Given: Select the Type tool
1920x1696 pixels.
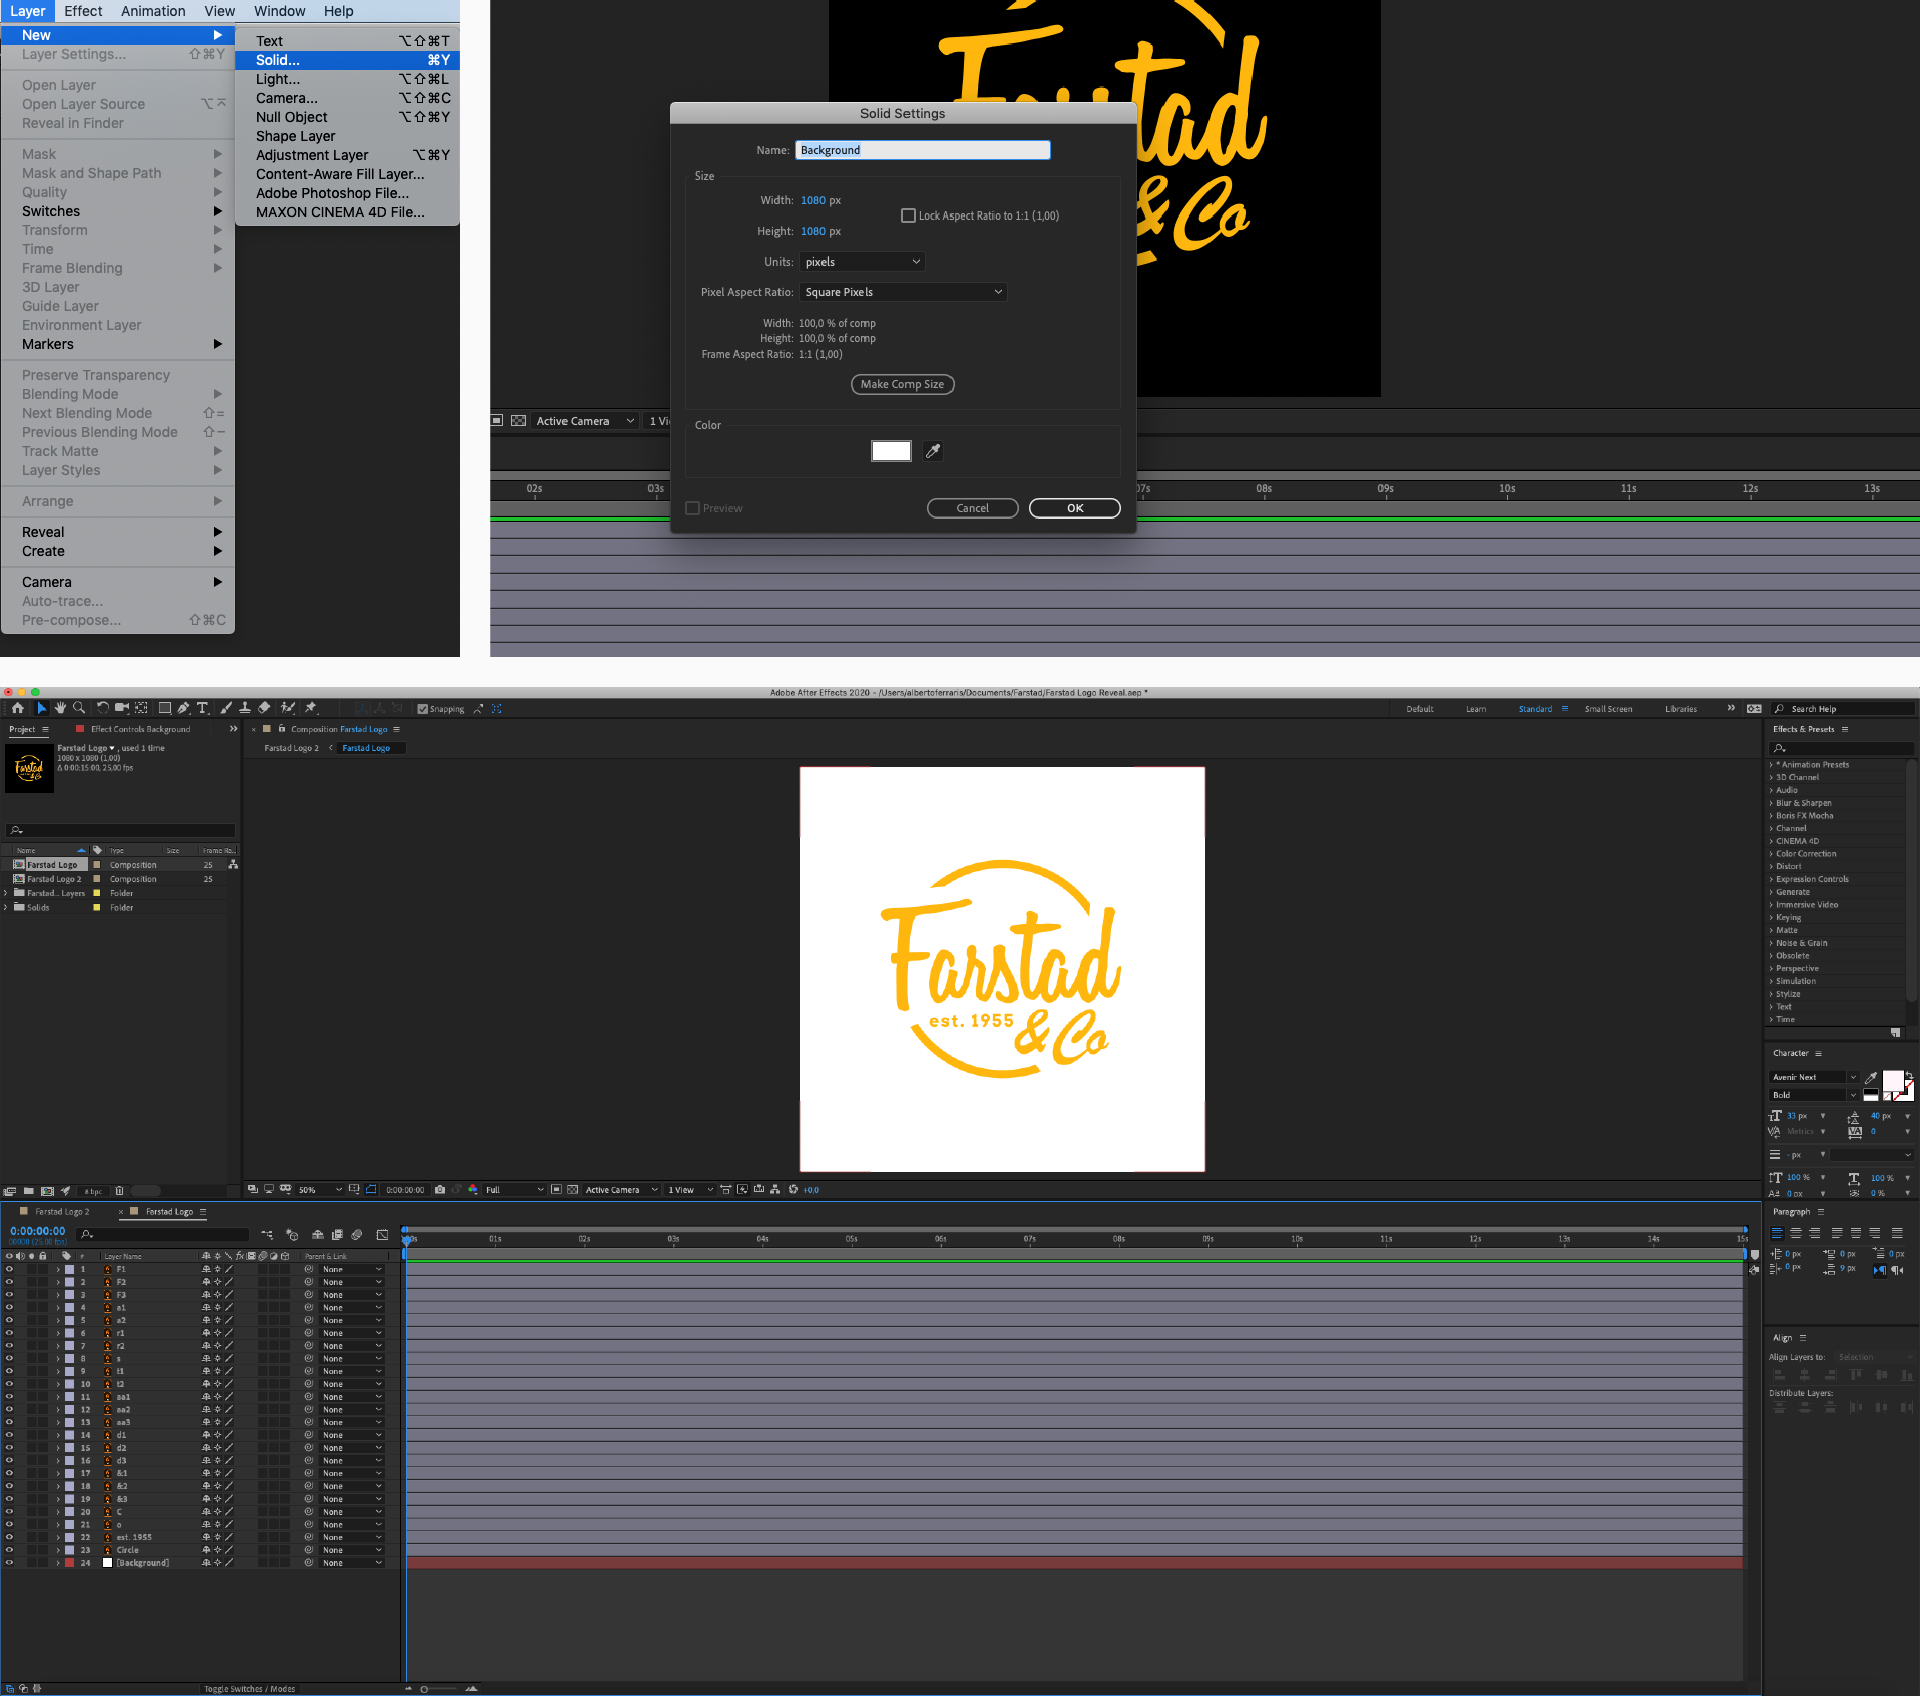Looking at the screenshot, I should pos(203,708).
